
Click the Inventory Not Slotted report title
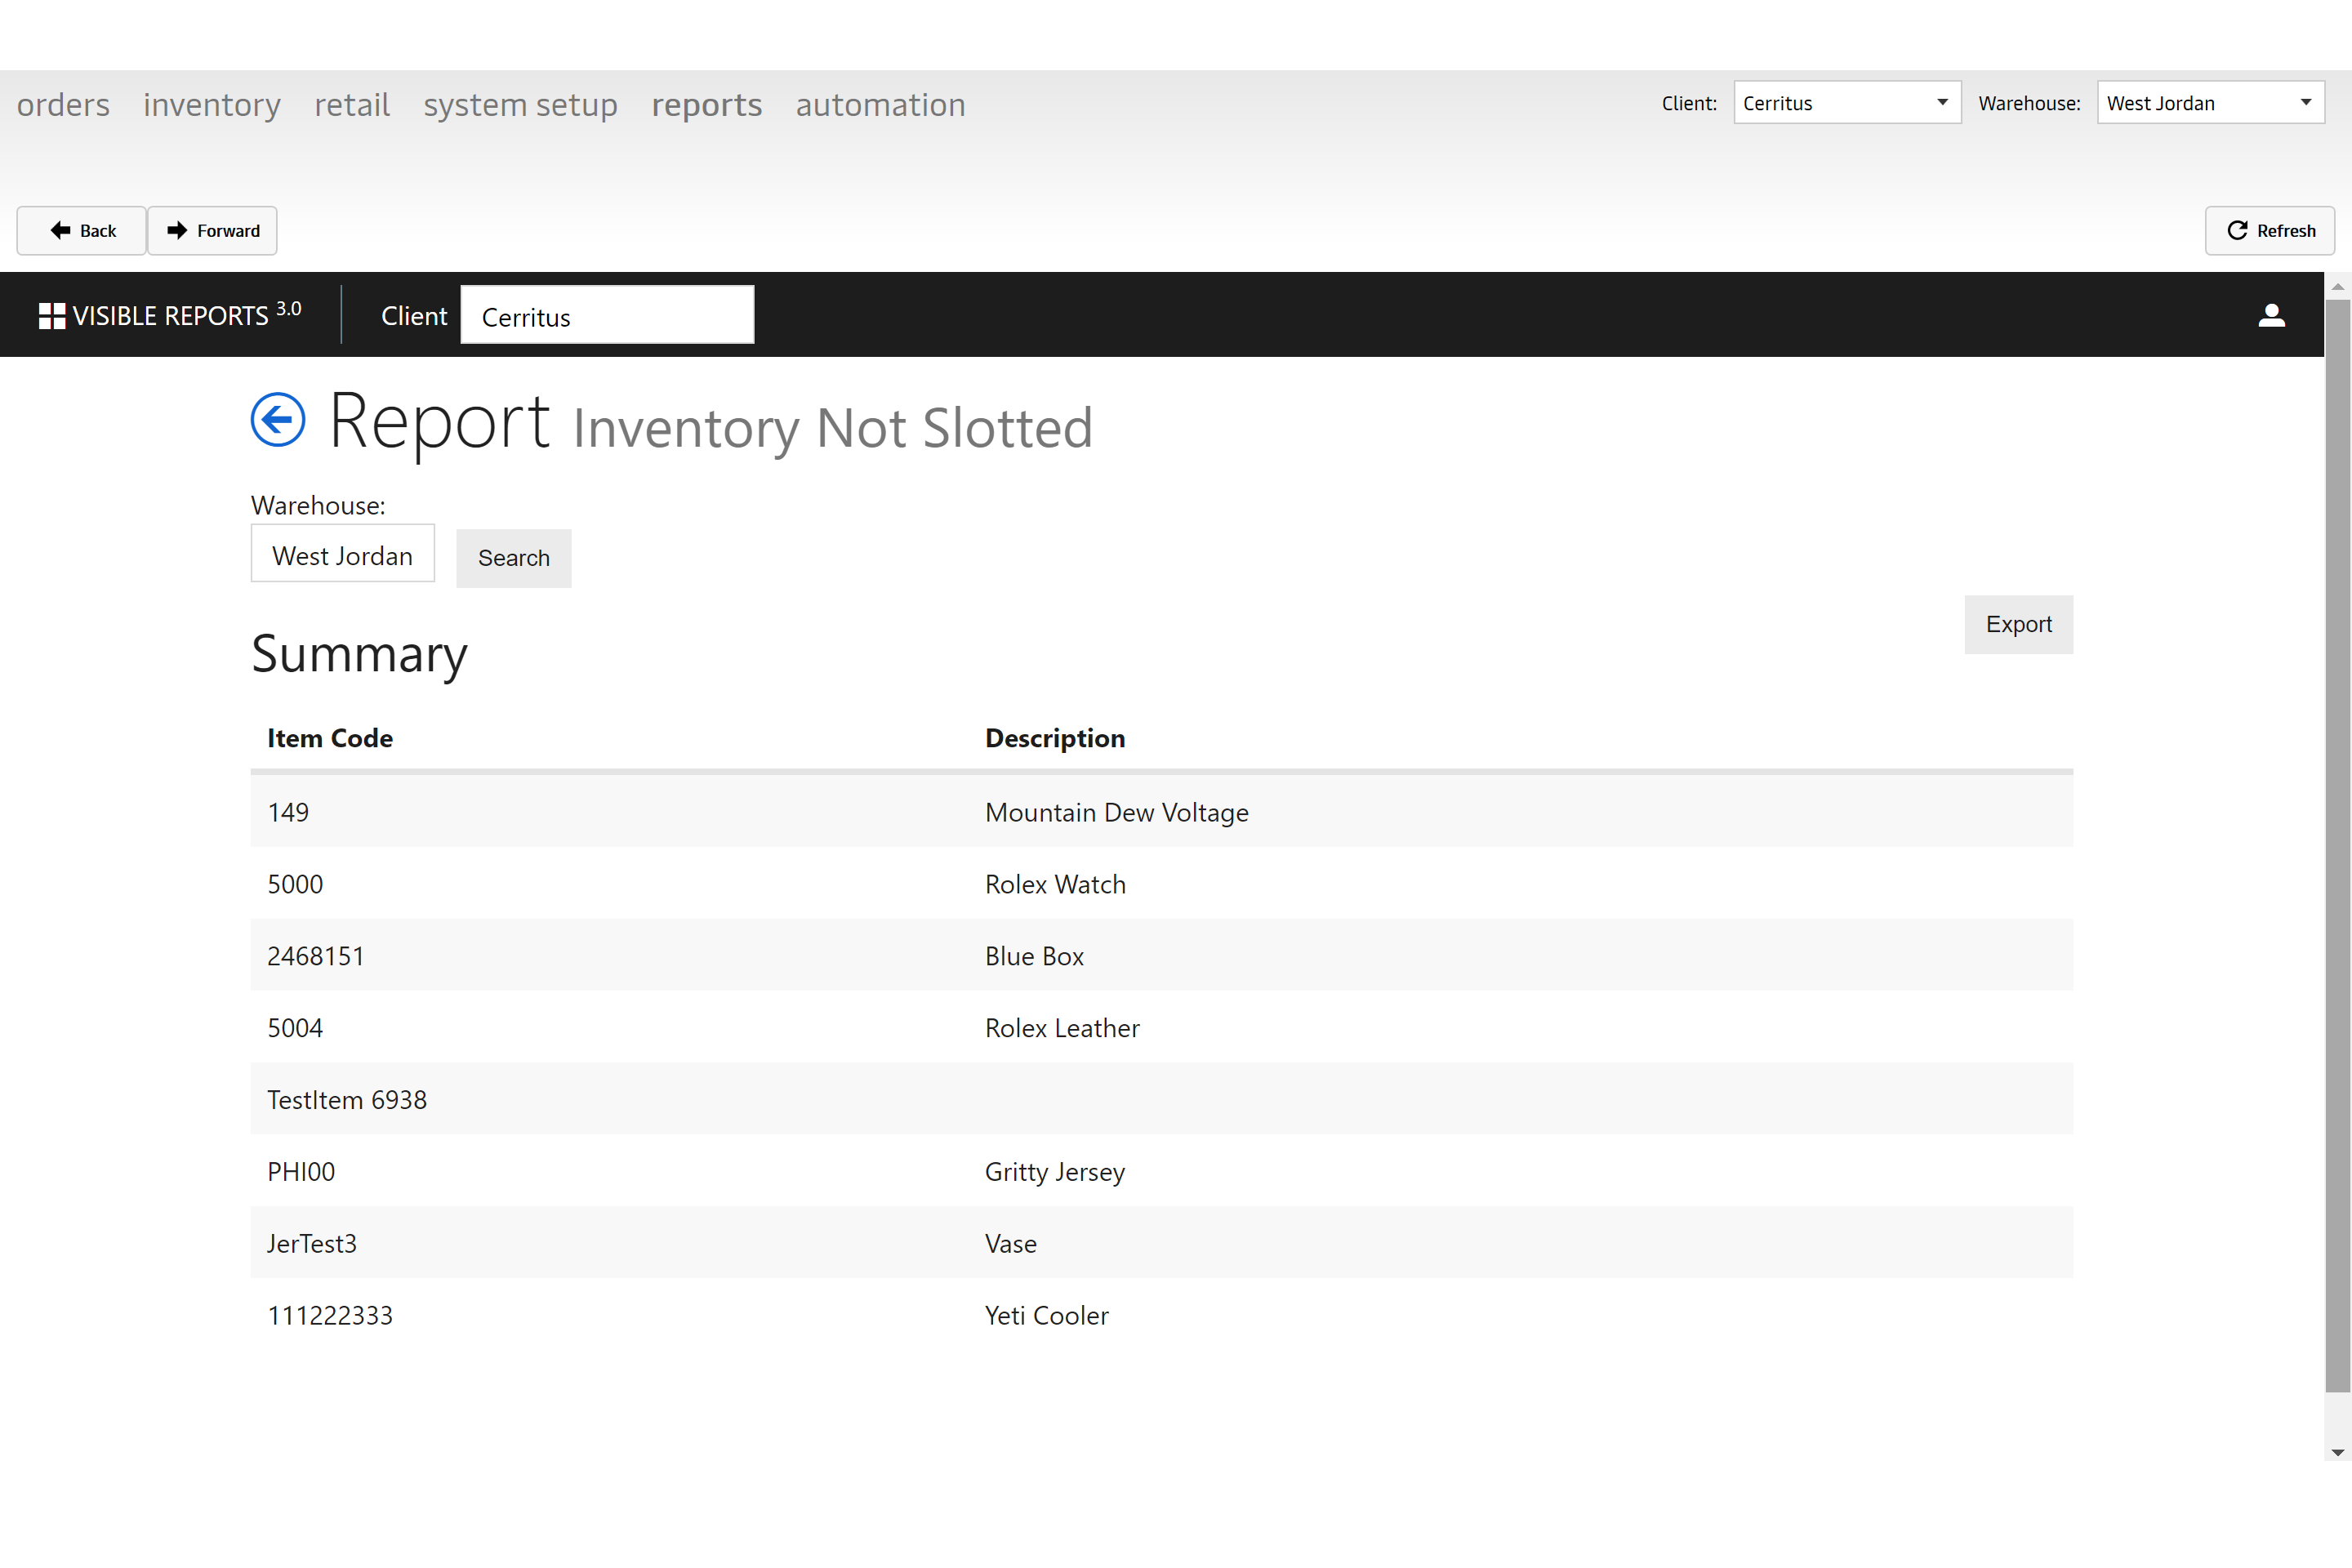click(x=833, y=428)
